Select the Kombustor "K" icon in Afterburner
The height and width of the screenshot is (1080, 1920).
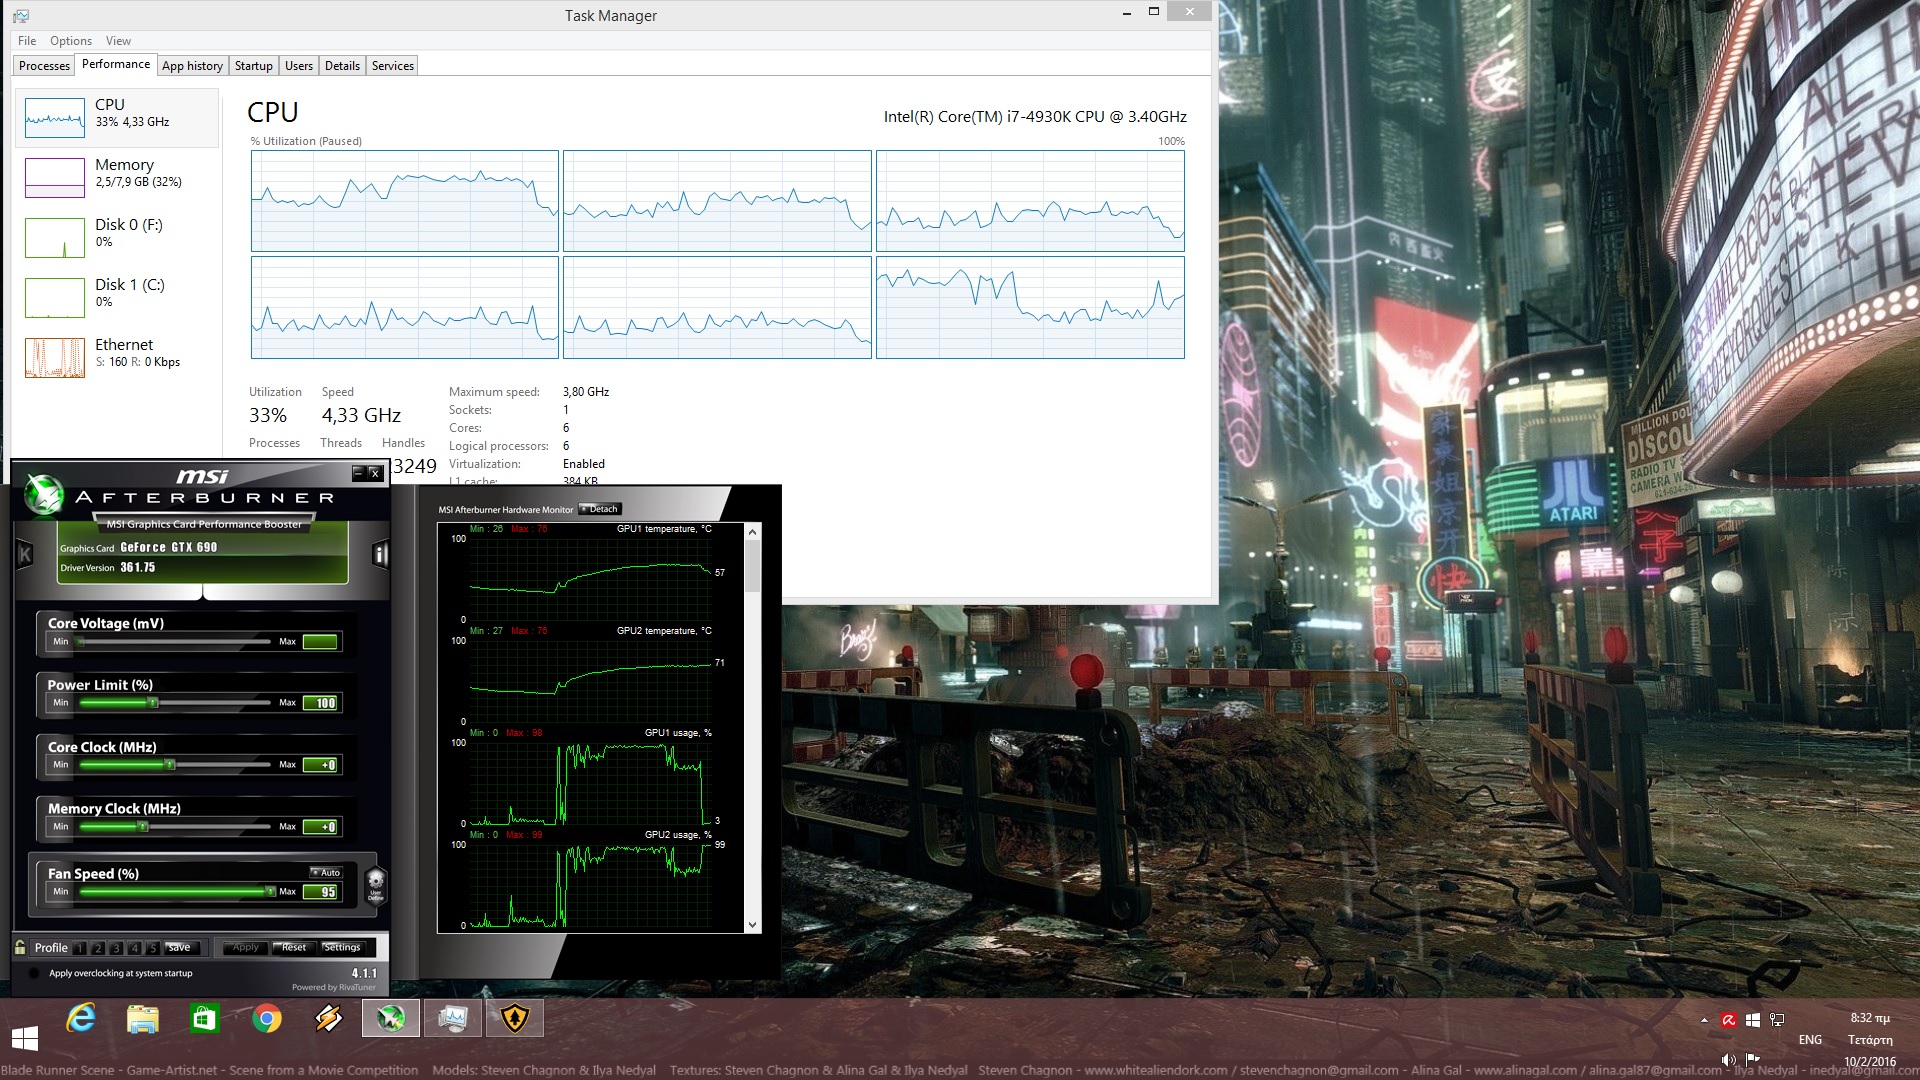24,554
